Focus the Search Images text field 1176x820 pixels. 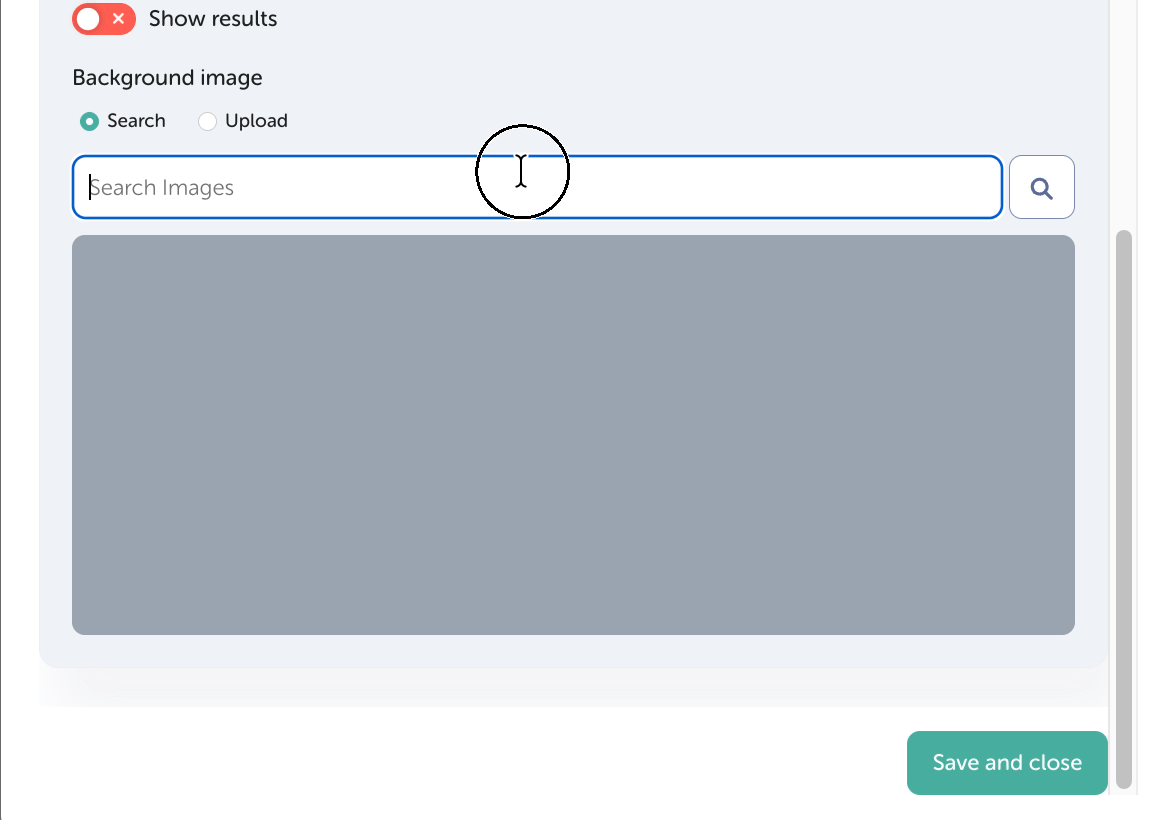[537, 187]
